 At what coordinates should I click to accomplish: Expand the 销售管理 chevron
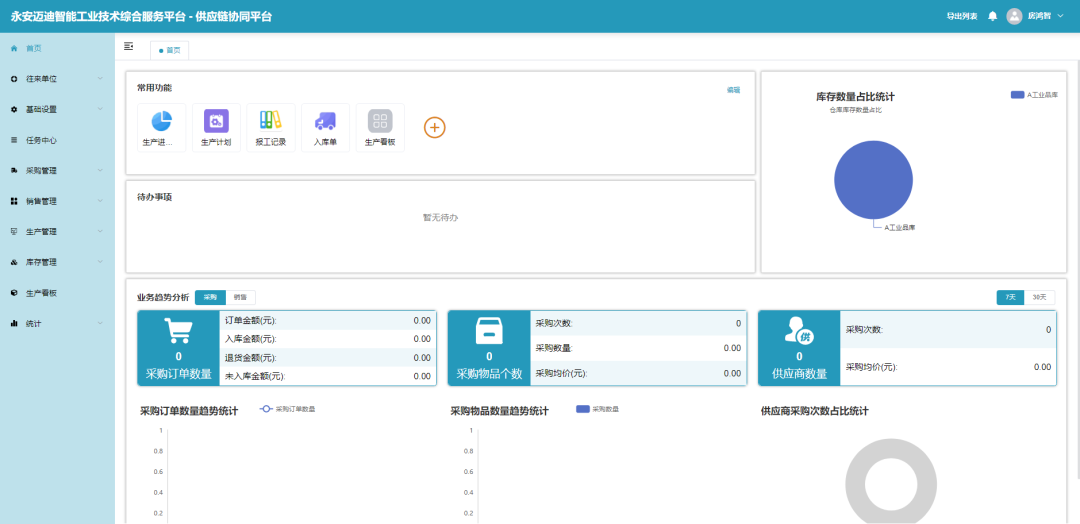(100, 200)
